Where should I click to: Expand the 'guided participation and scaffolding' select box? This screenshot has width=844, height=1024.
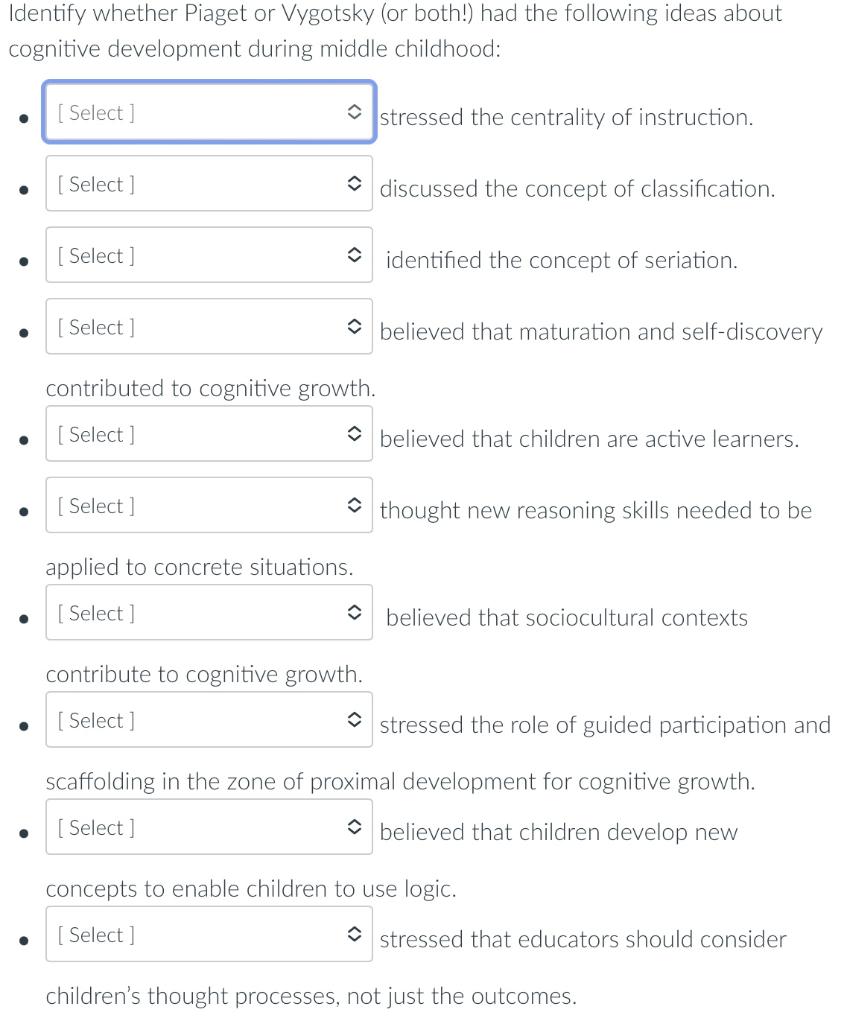click(x=208, y=720)
